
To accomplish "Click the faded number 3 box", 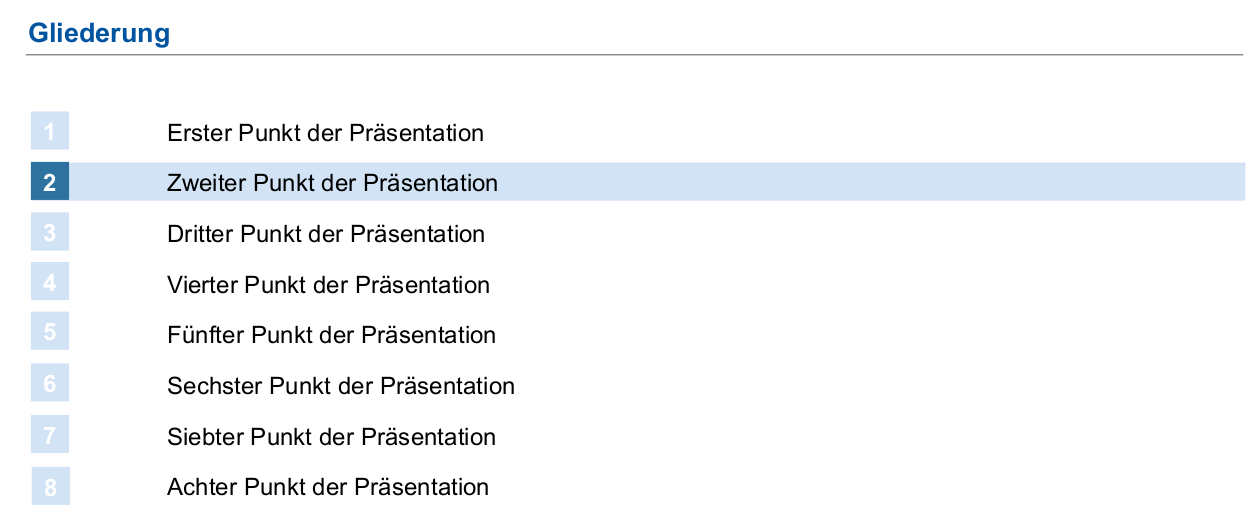I will (50, 234).
